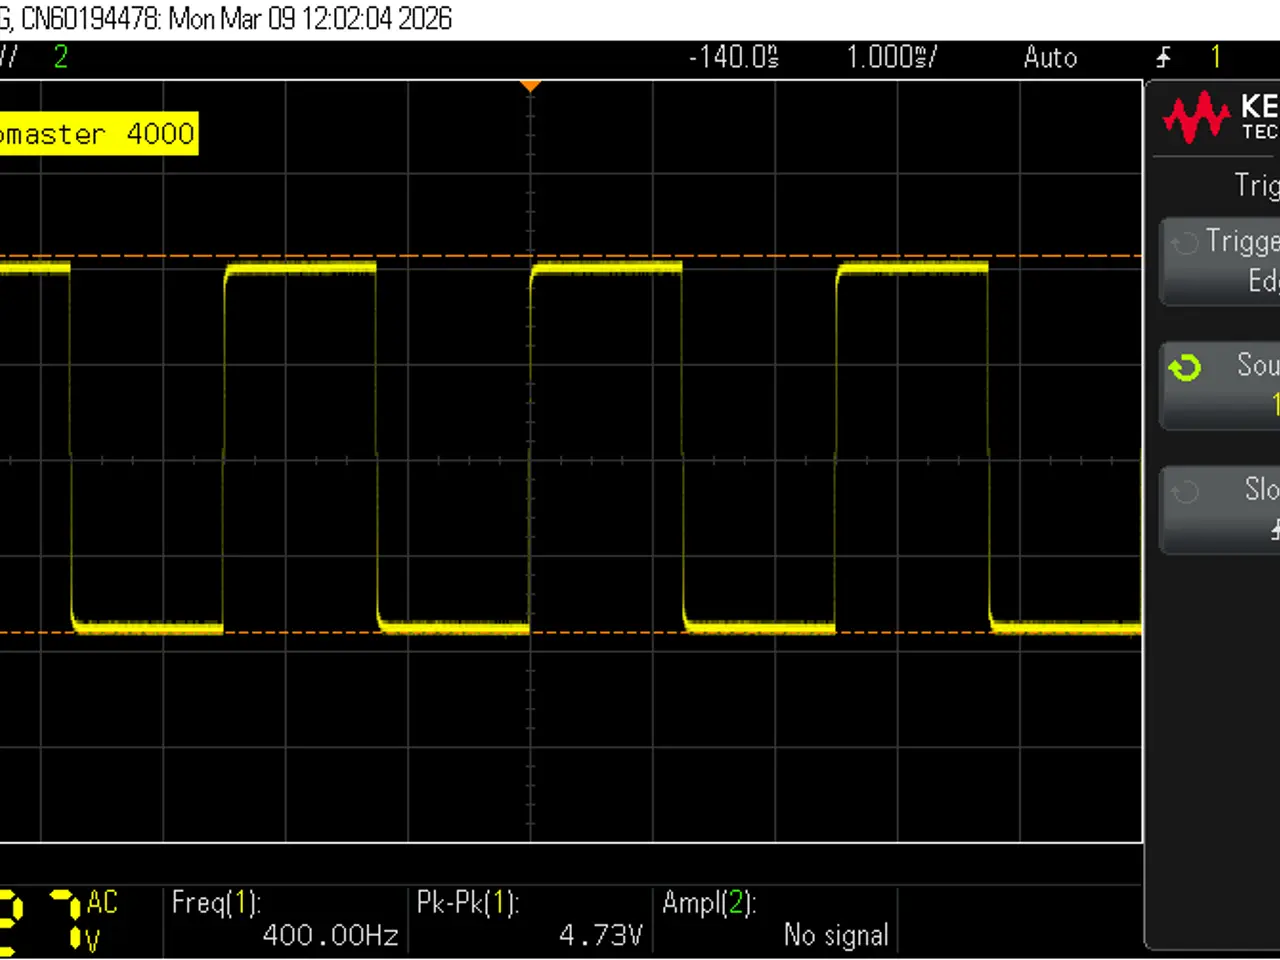Open the trigger Source softkey
Viewport: 1280px width, 960px height.
coord(1220,386)
